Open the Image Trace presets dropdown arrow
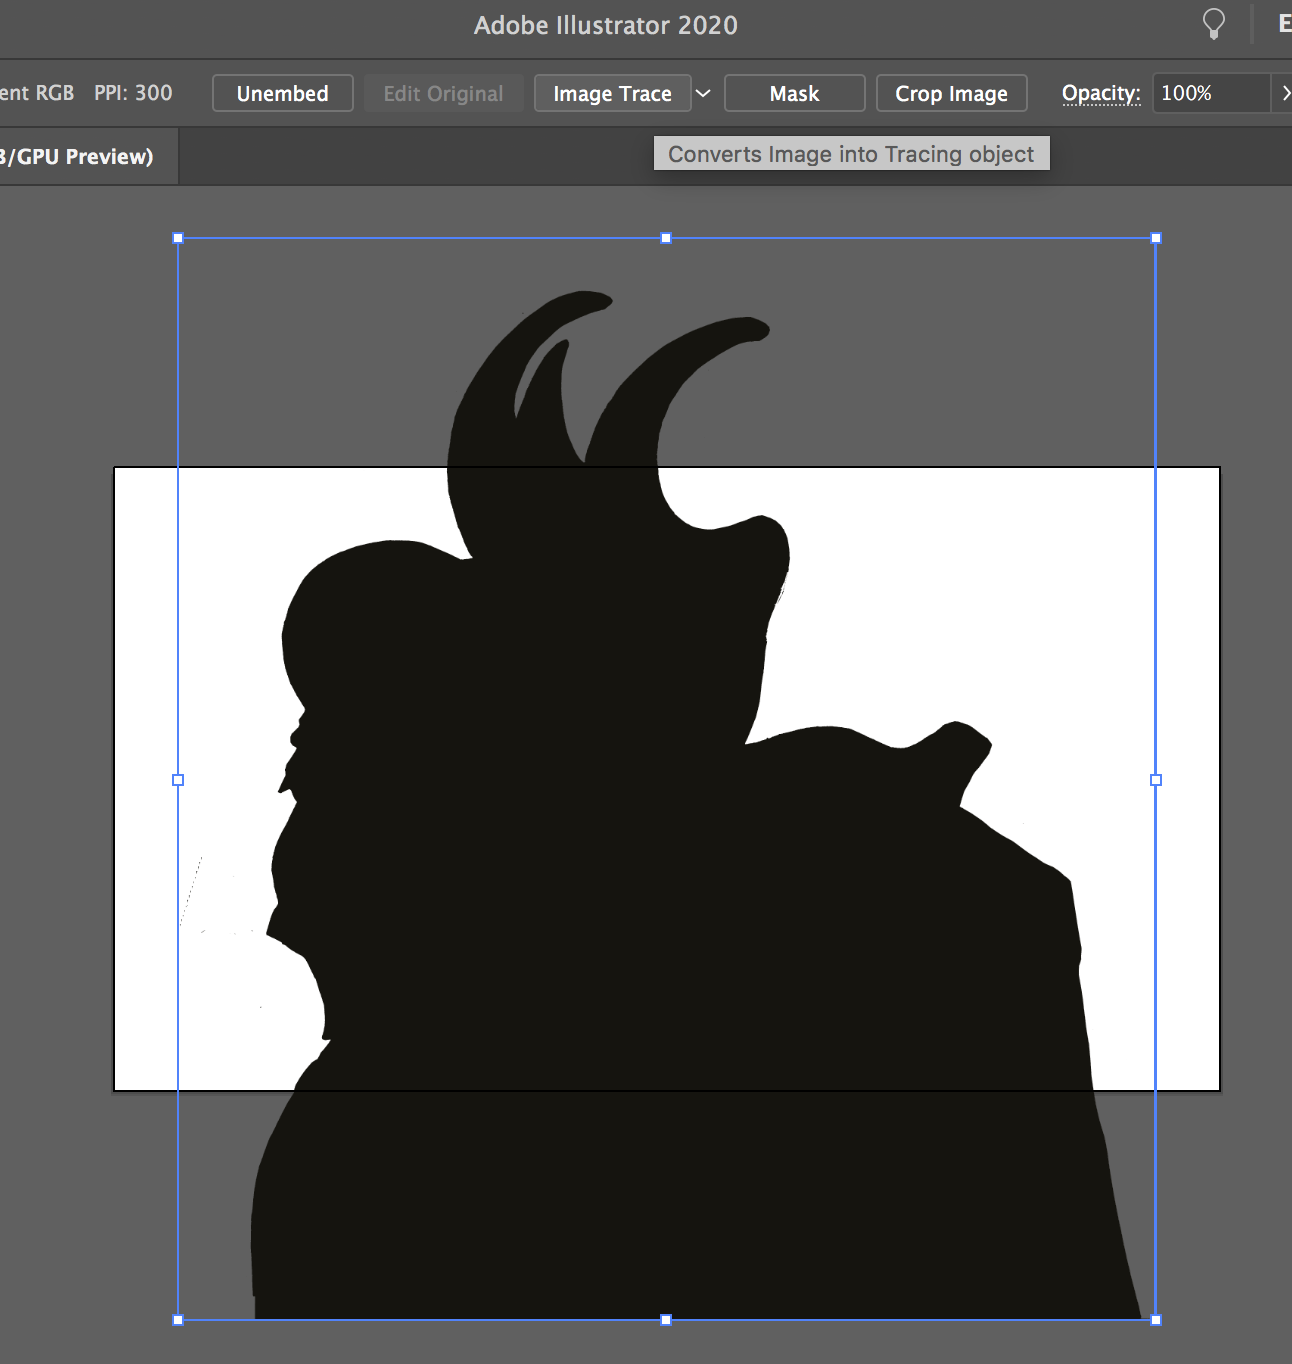 coord(703,93)
